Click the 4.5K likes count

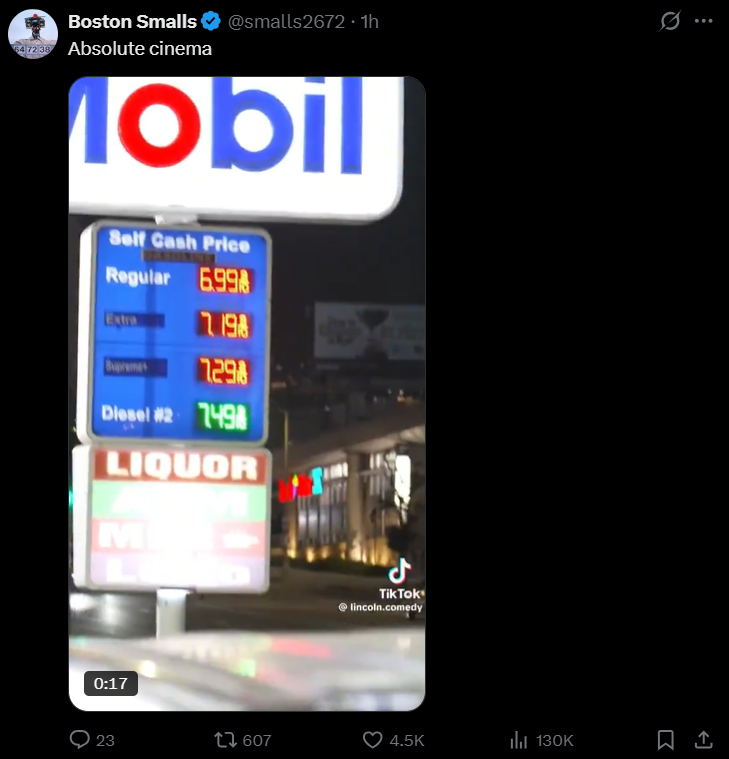click(407, 740)
